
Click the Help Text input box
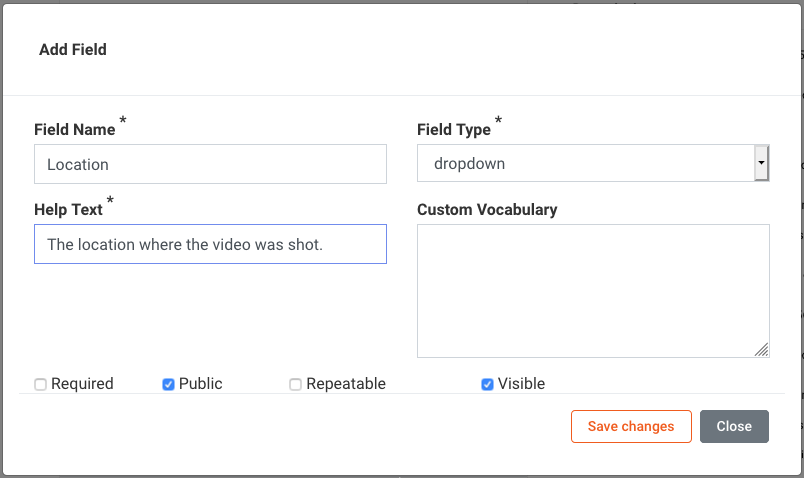[x=210, y=244]
